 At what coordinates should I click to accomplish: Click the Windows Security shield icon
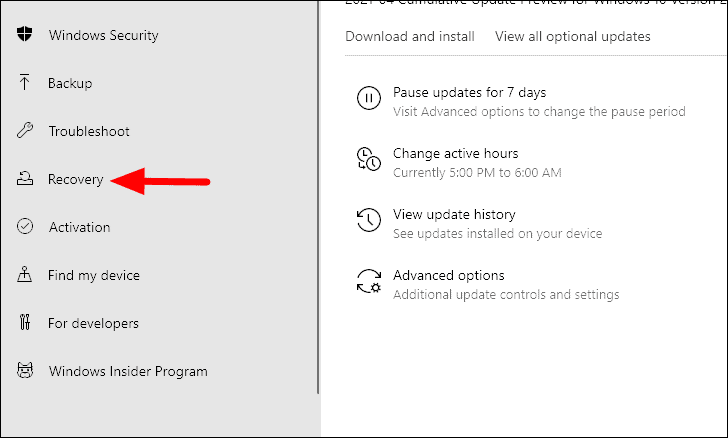(25, 34)
